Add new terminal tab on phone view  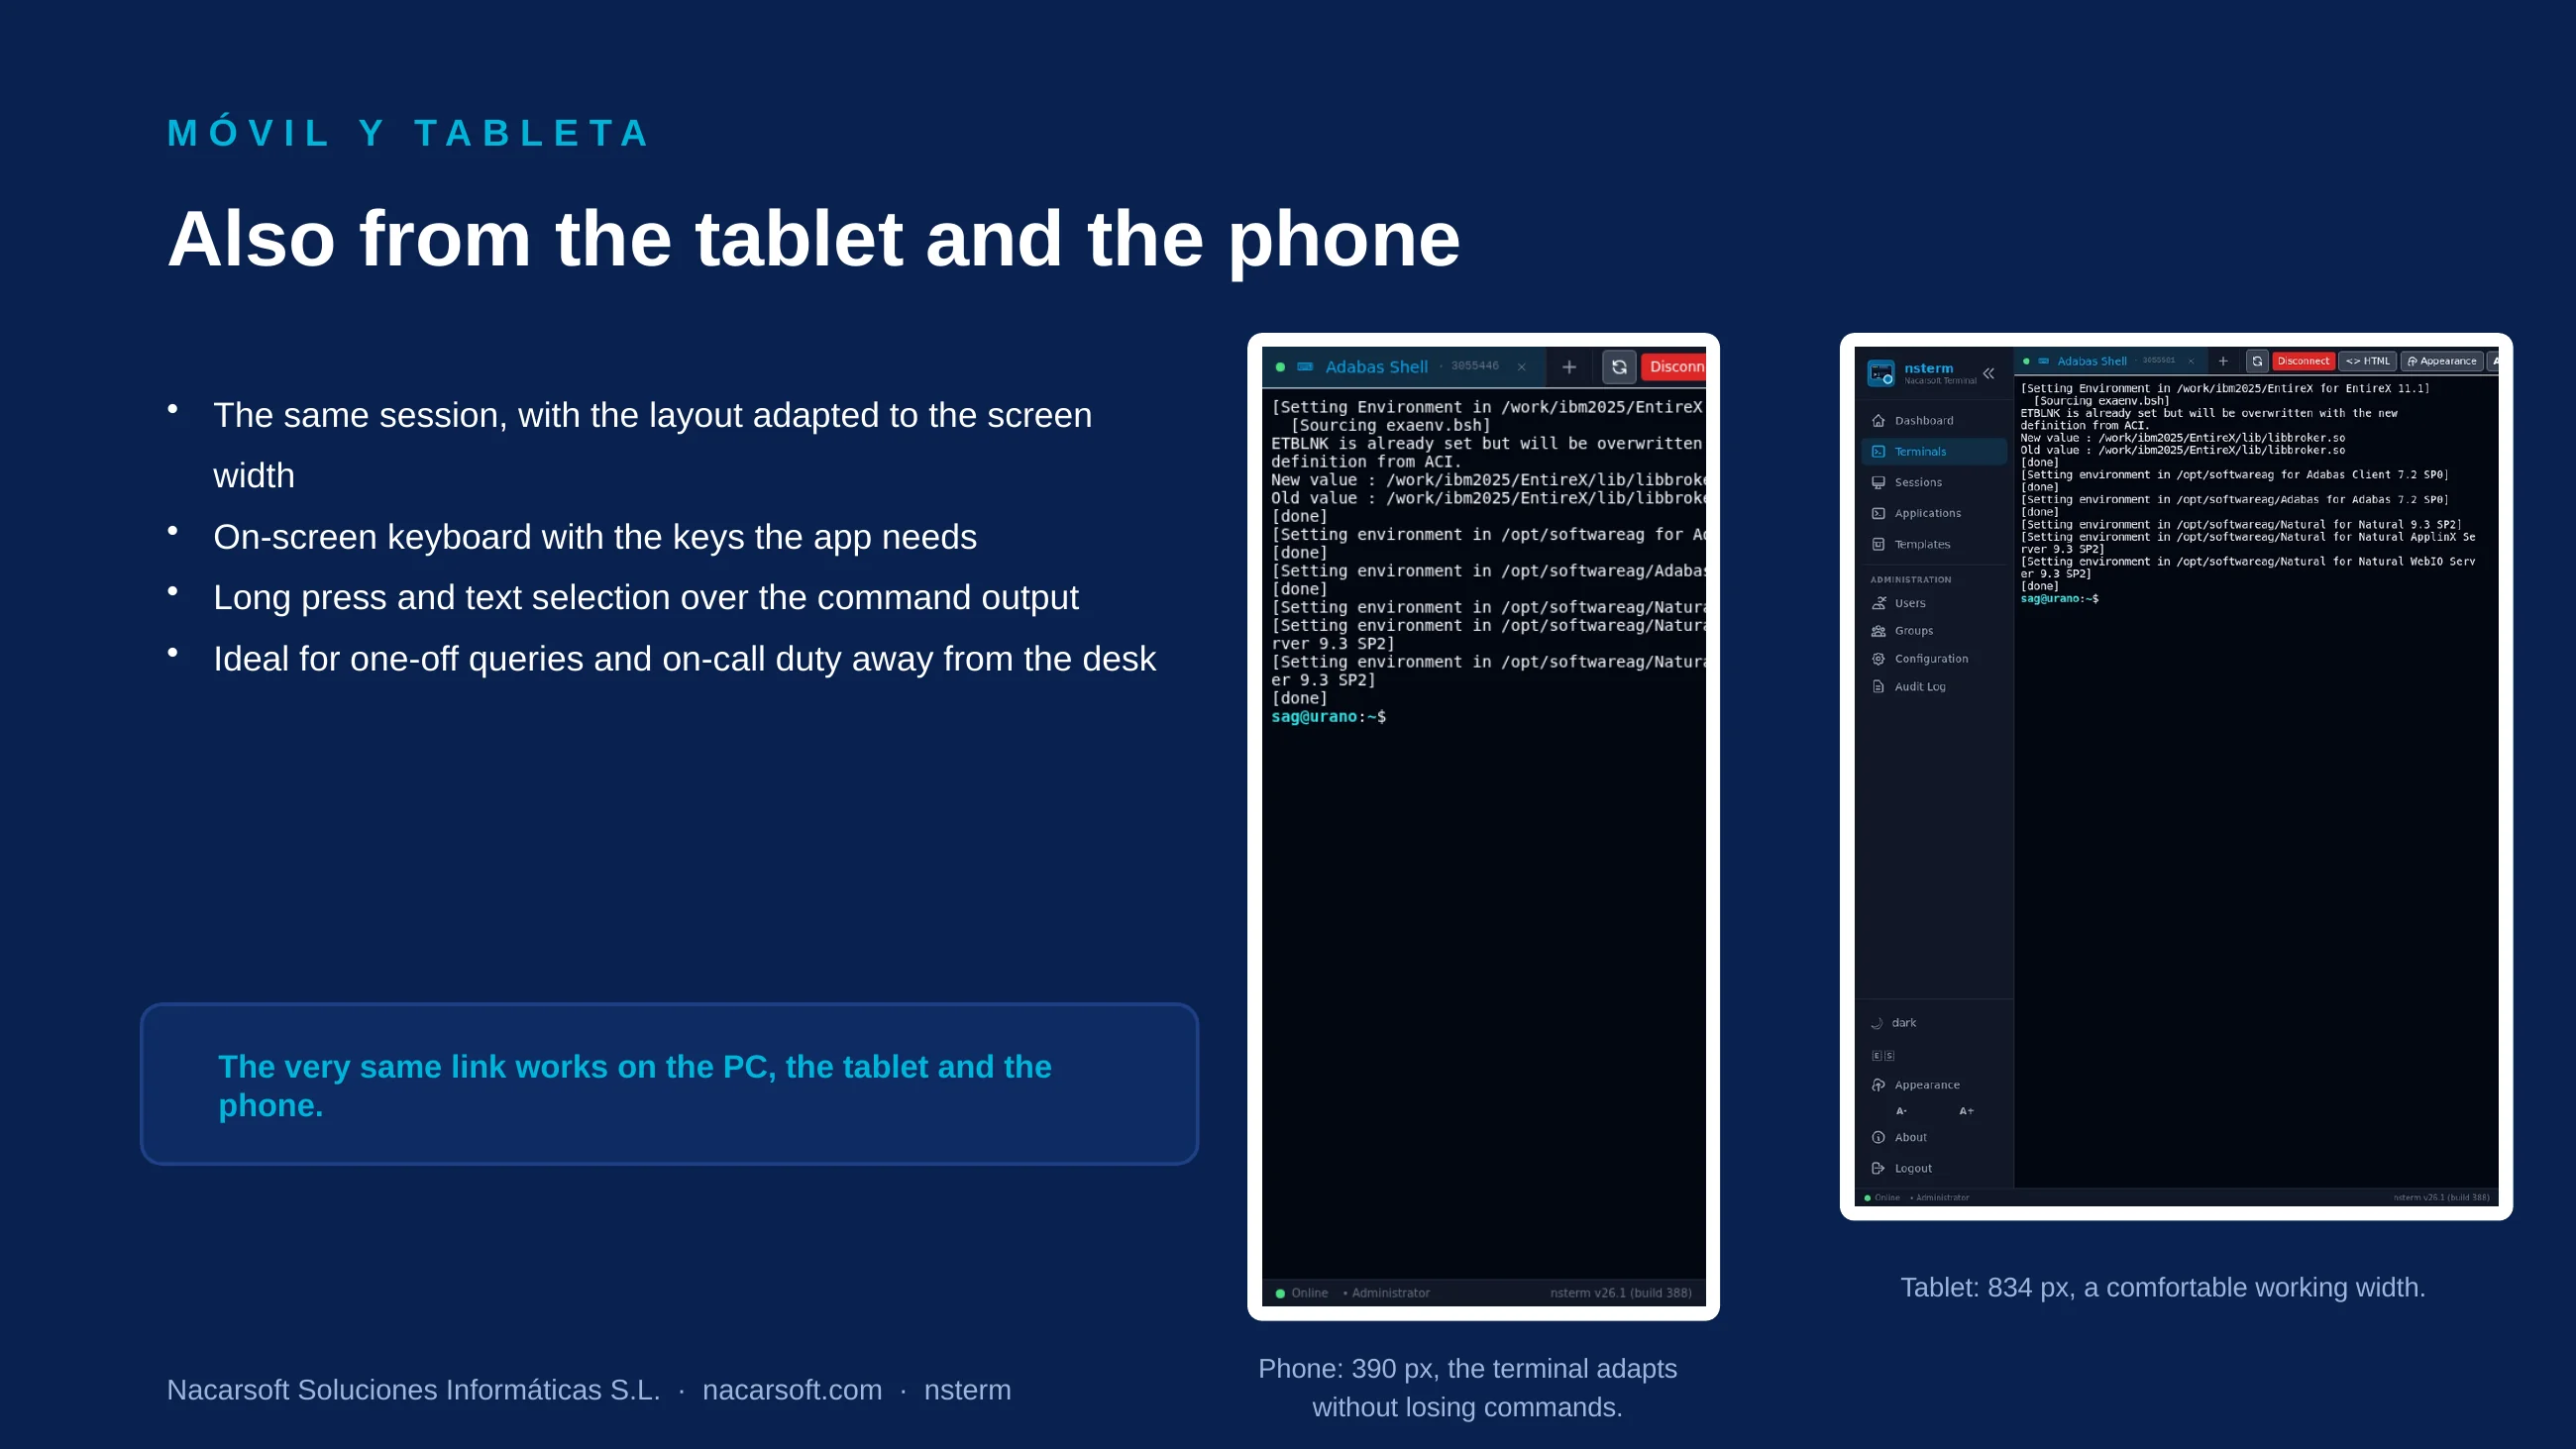[1569, 367]
